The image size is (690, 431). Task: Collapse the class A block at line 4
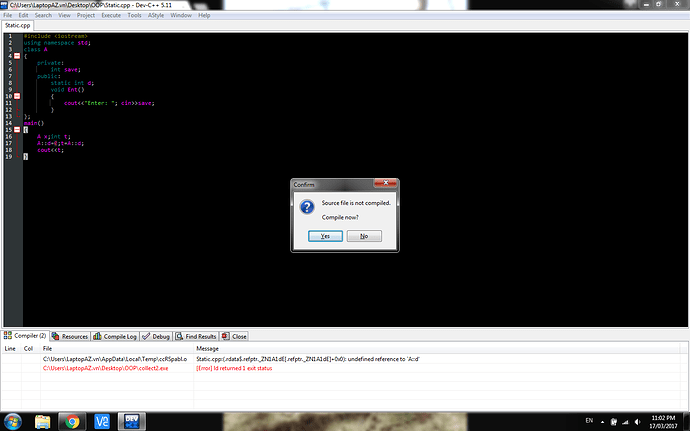point(17,55)
